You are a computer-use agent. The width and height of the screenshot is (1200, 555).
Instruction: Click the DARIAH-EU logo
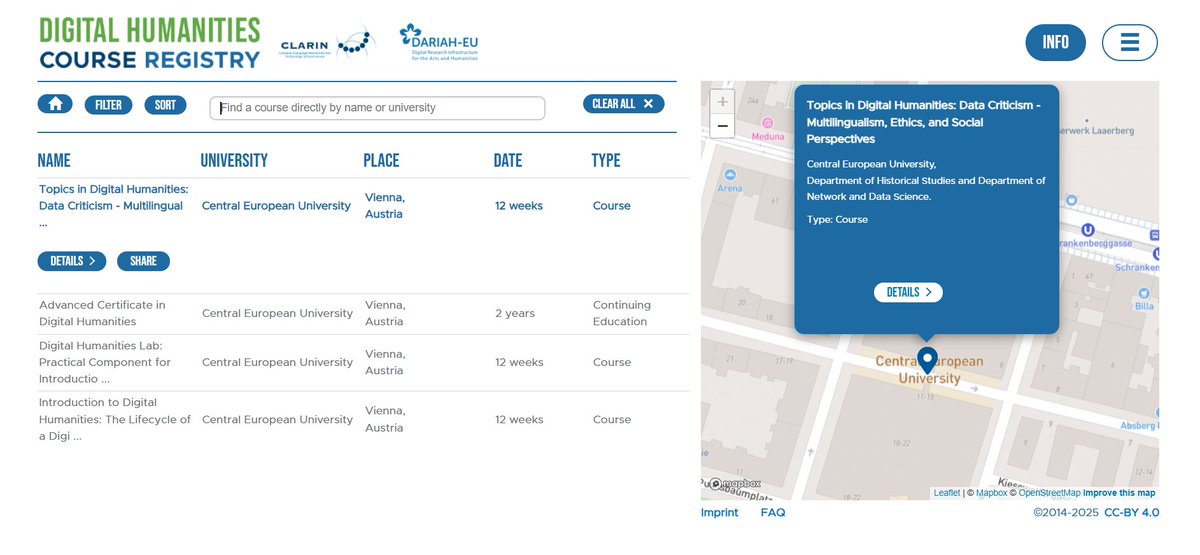pyautogui.click(x=438, y=42)
